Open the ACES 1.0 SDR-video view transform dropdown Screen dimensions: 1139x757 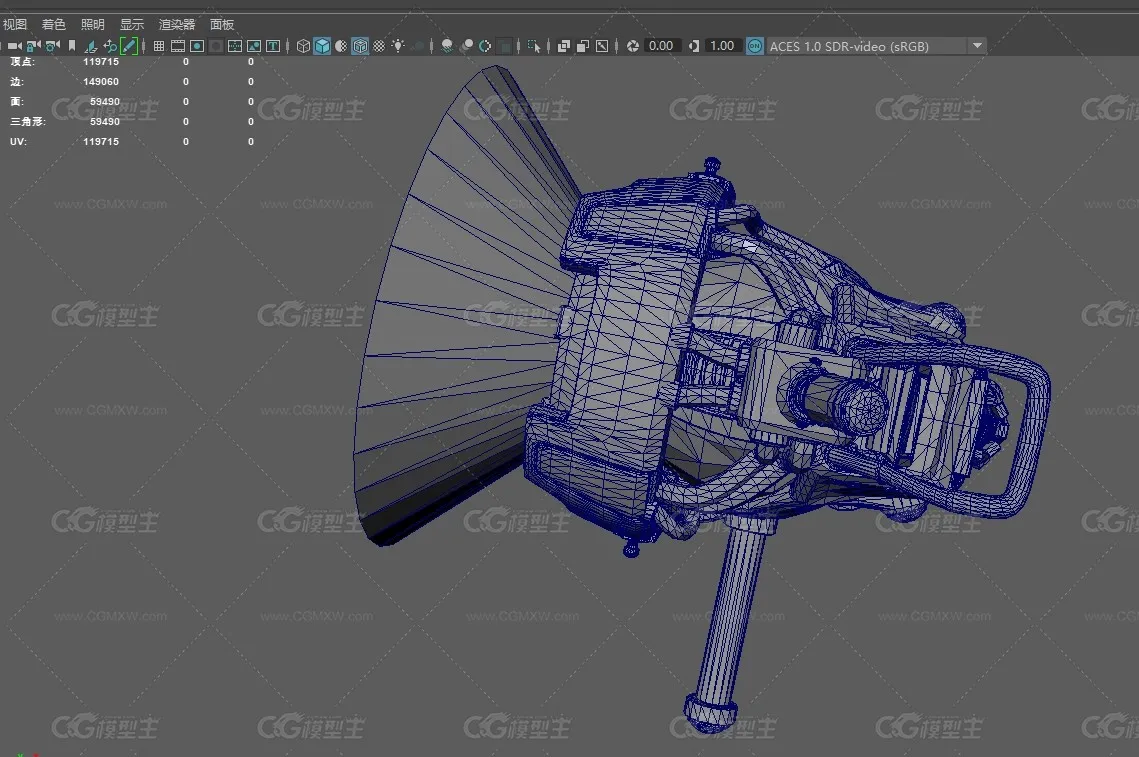tap(876, 46)
